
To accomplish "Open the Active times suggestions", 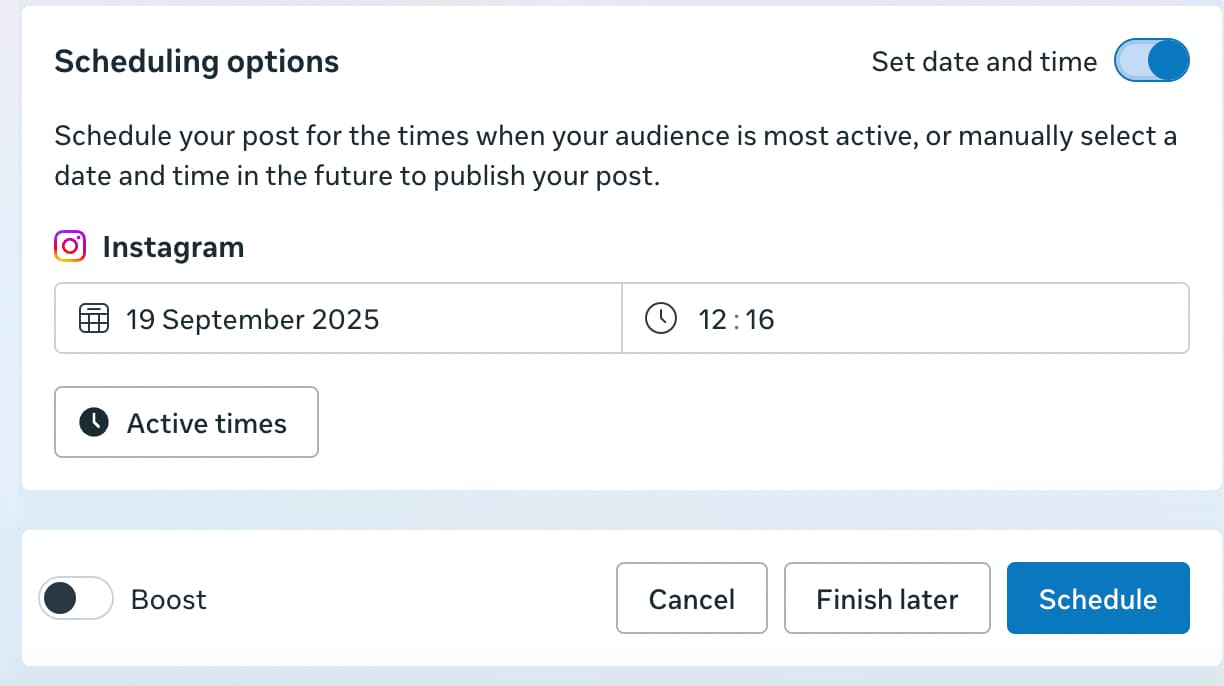I will 186,423.
